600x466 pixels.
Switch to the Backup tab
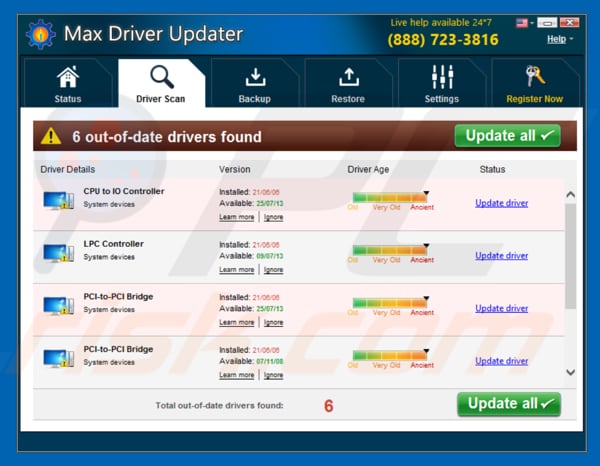pos(254,83)
